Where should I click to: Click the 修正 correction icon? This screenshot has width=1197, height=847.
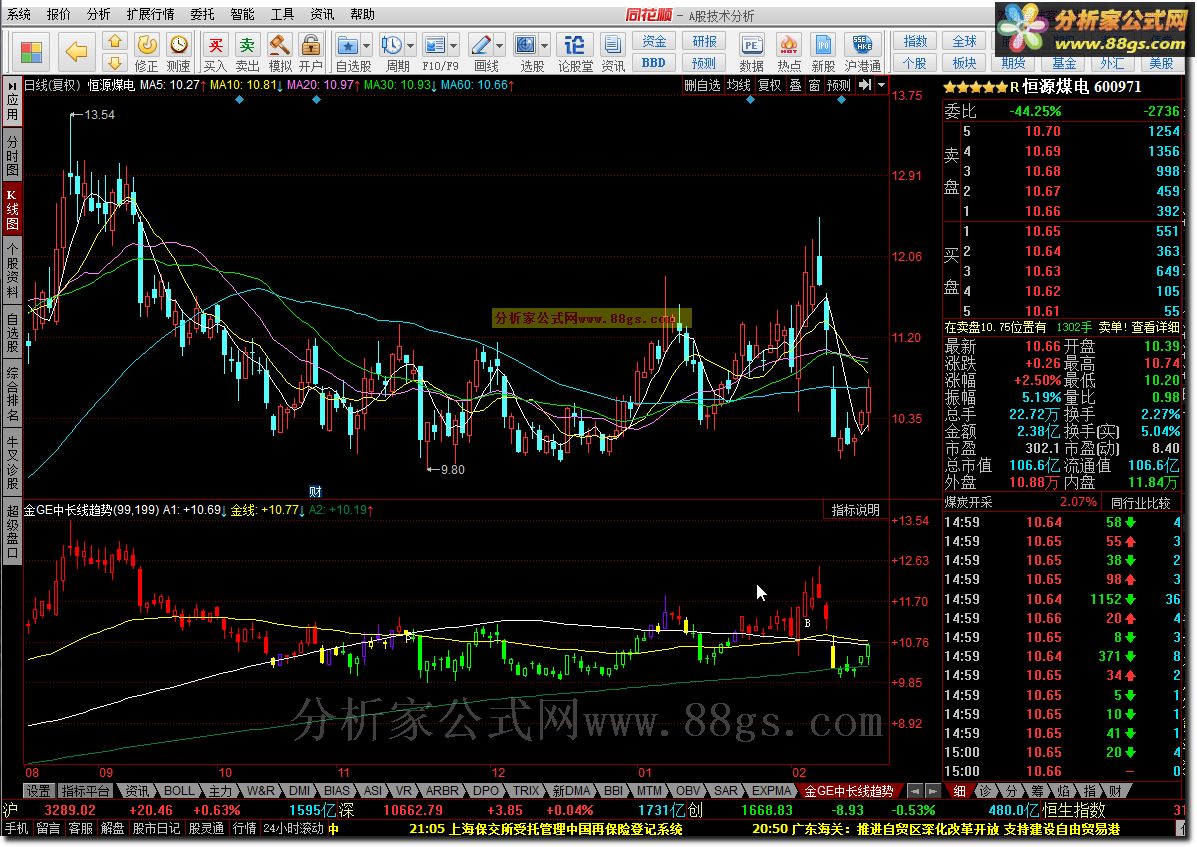pos(146,53)
